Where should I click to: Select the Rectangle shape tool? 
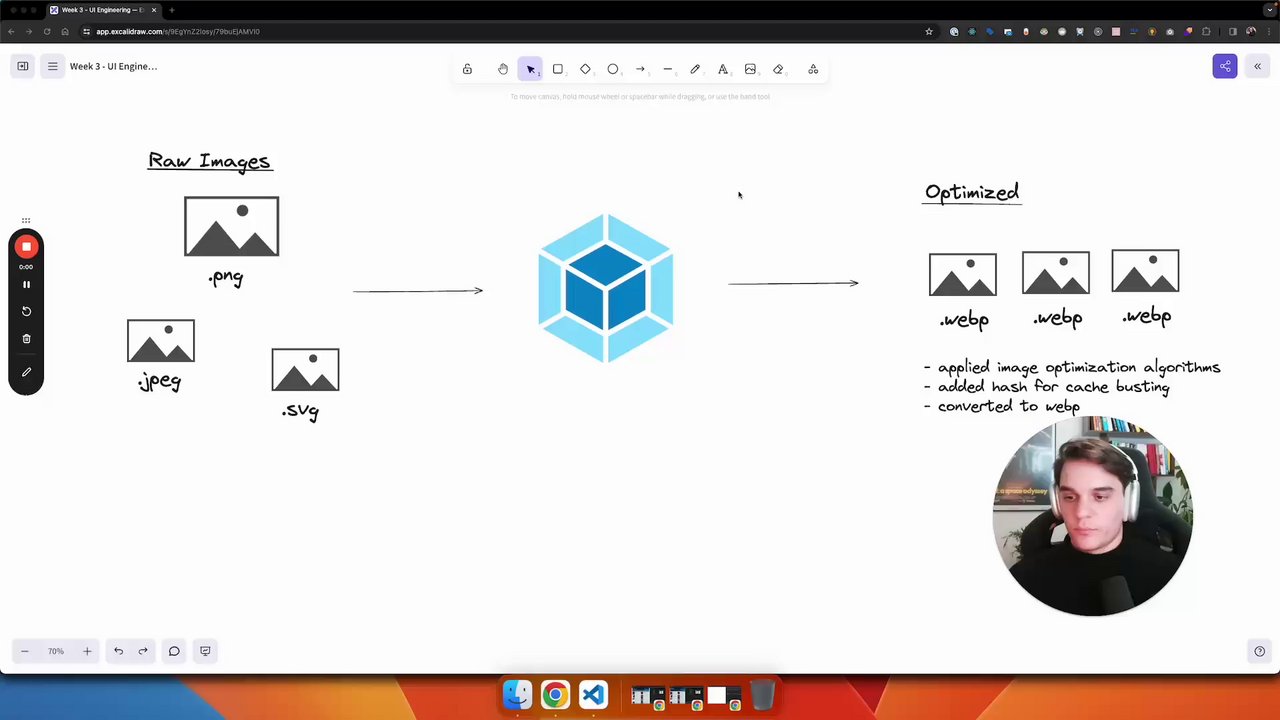[x=558, y=69]
